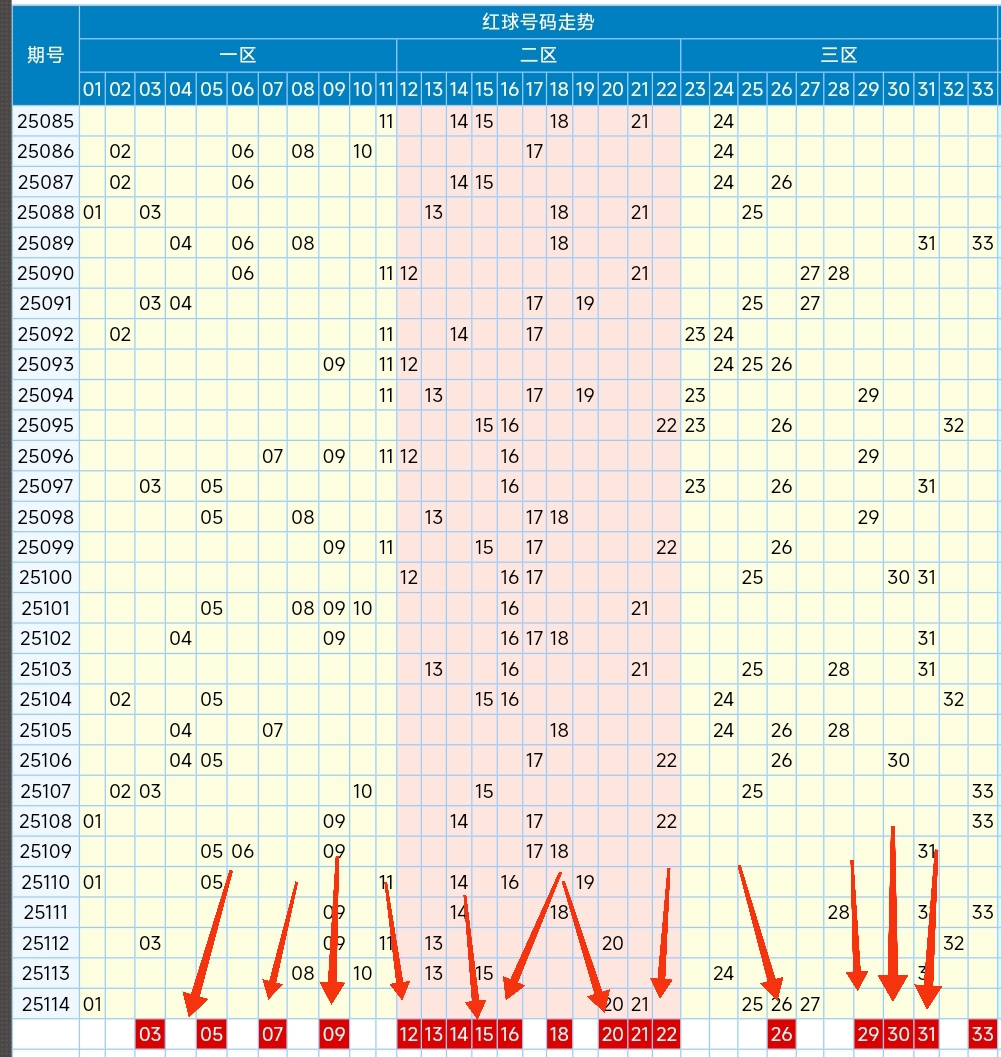Click column header 08

pyautogui.click(x=303, y=89)
